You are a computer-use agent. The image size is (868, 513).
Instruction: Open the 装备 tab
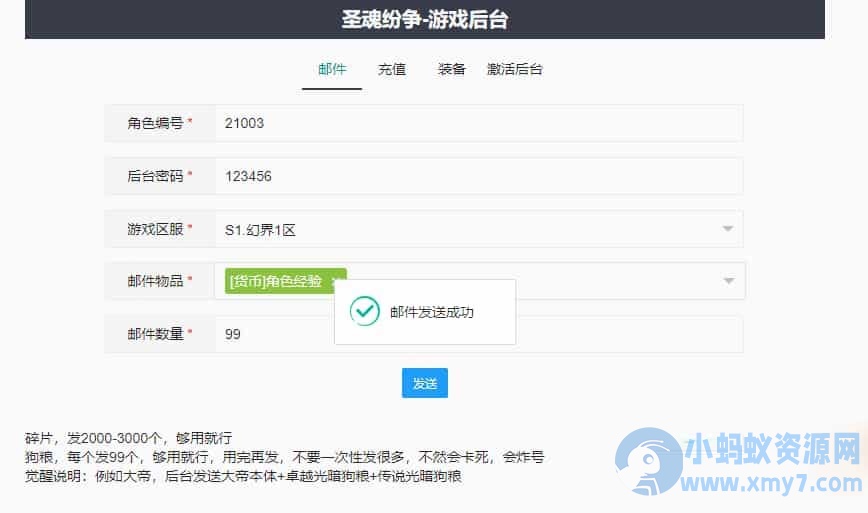pos(451,69)
